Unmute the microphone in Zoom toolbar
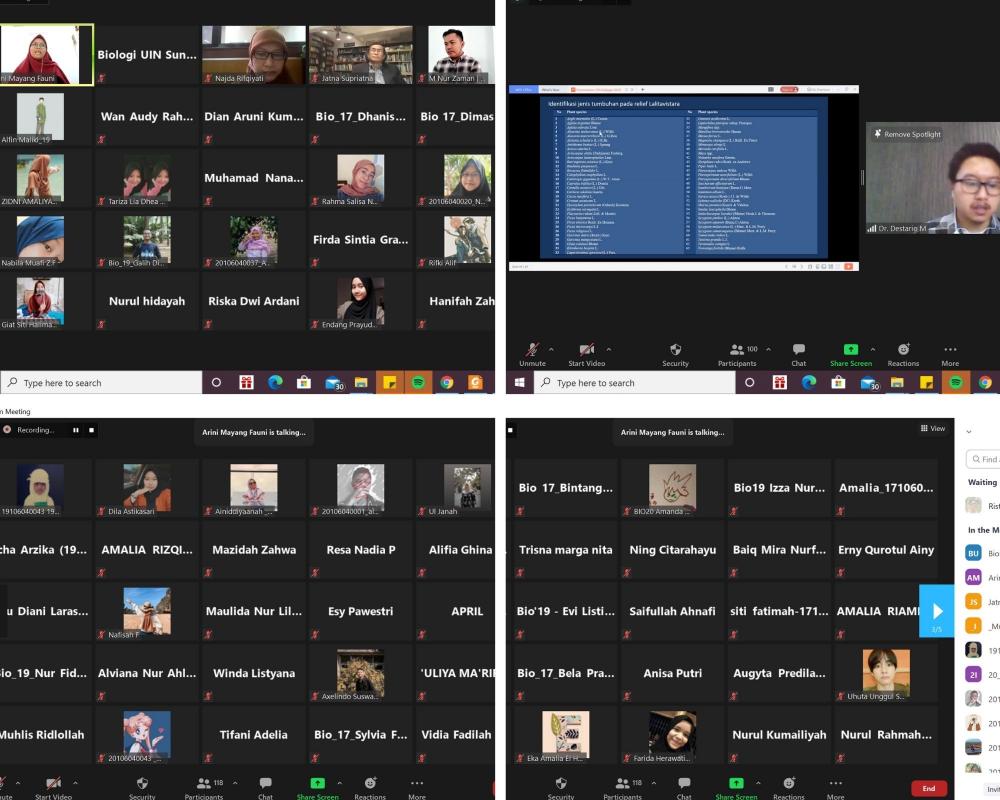 [x=532, y=352]
